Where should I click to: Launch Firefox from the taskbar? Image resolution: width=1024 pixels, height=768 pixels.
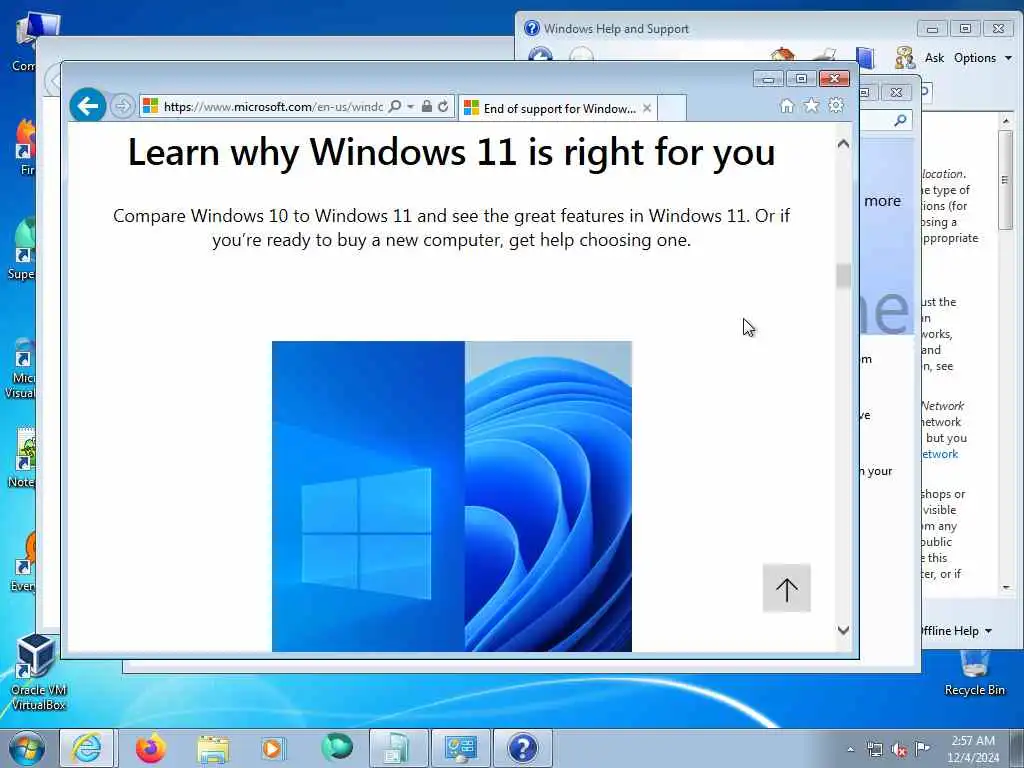pos(150,748)
